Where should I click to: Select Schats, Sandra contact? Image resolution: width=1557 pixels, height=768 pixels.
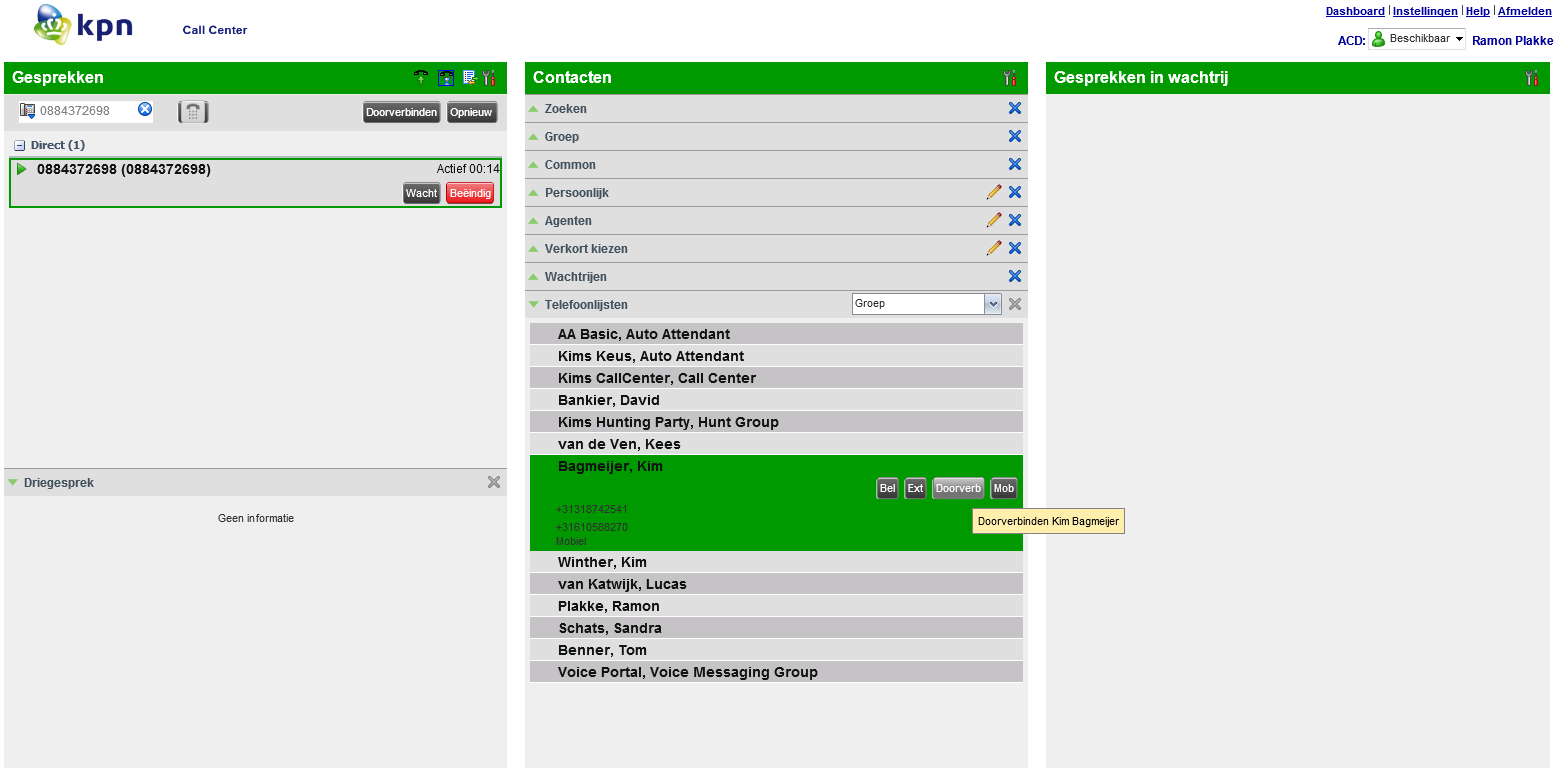coord(776,628)
